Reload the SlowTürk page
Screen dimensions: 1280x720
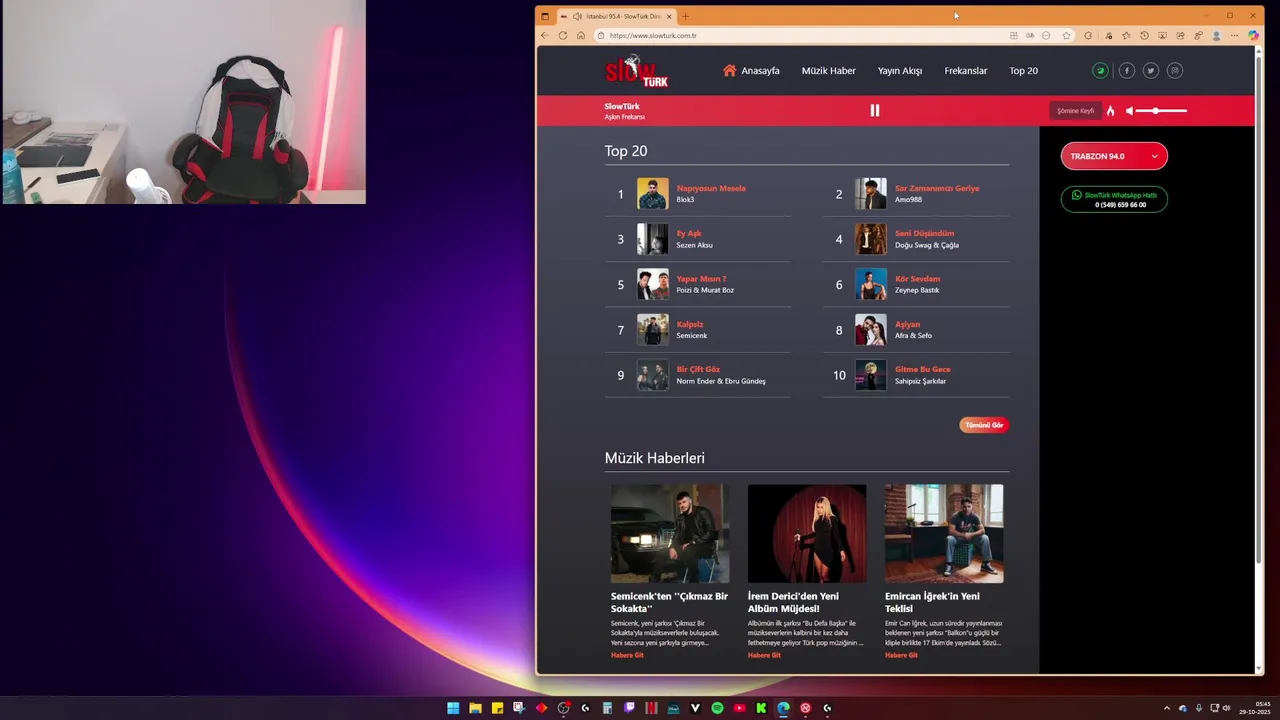(563, 35)
